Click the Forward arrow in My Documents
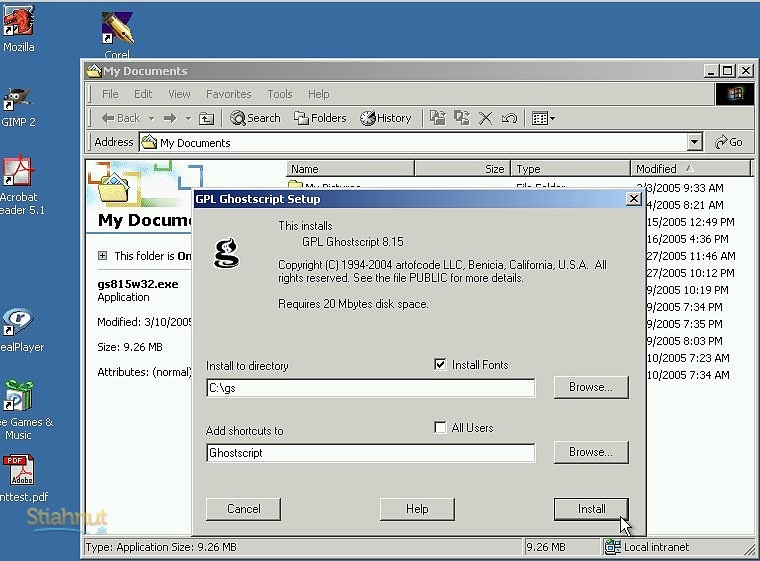Viewport: 760px width, 561px height. pyautogui.click(x=170, y=118)
